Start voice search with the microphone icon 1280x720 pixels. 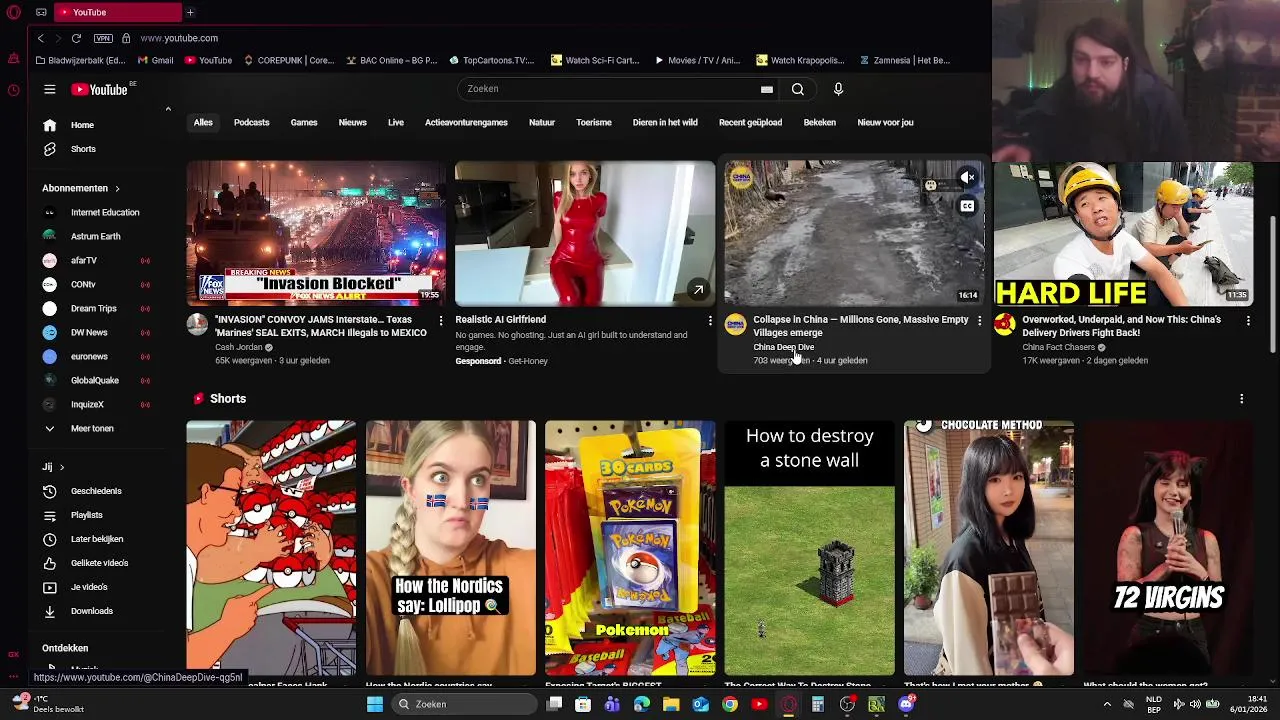[838, 89]
